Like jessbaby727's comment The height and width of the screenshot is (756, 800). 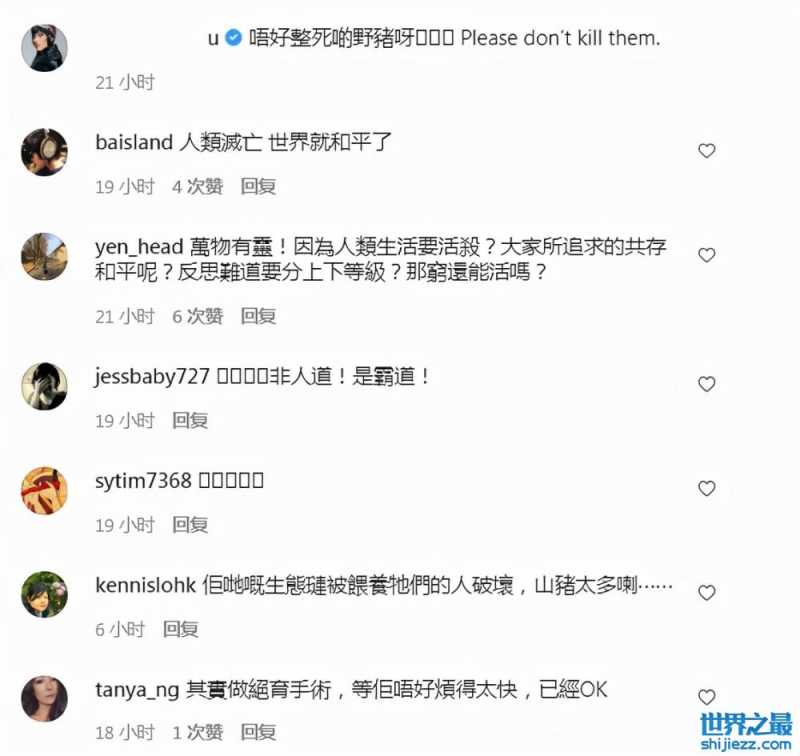[707, 384]
